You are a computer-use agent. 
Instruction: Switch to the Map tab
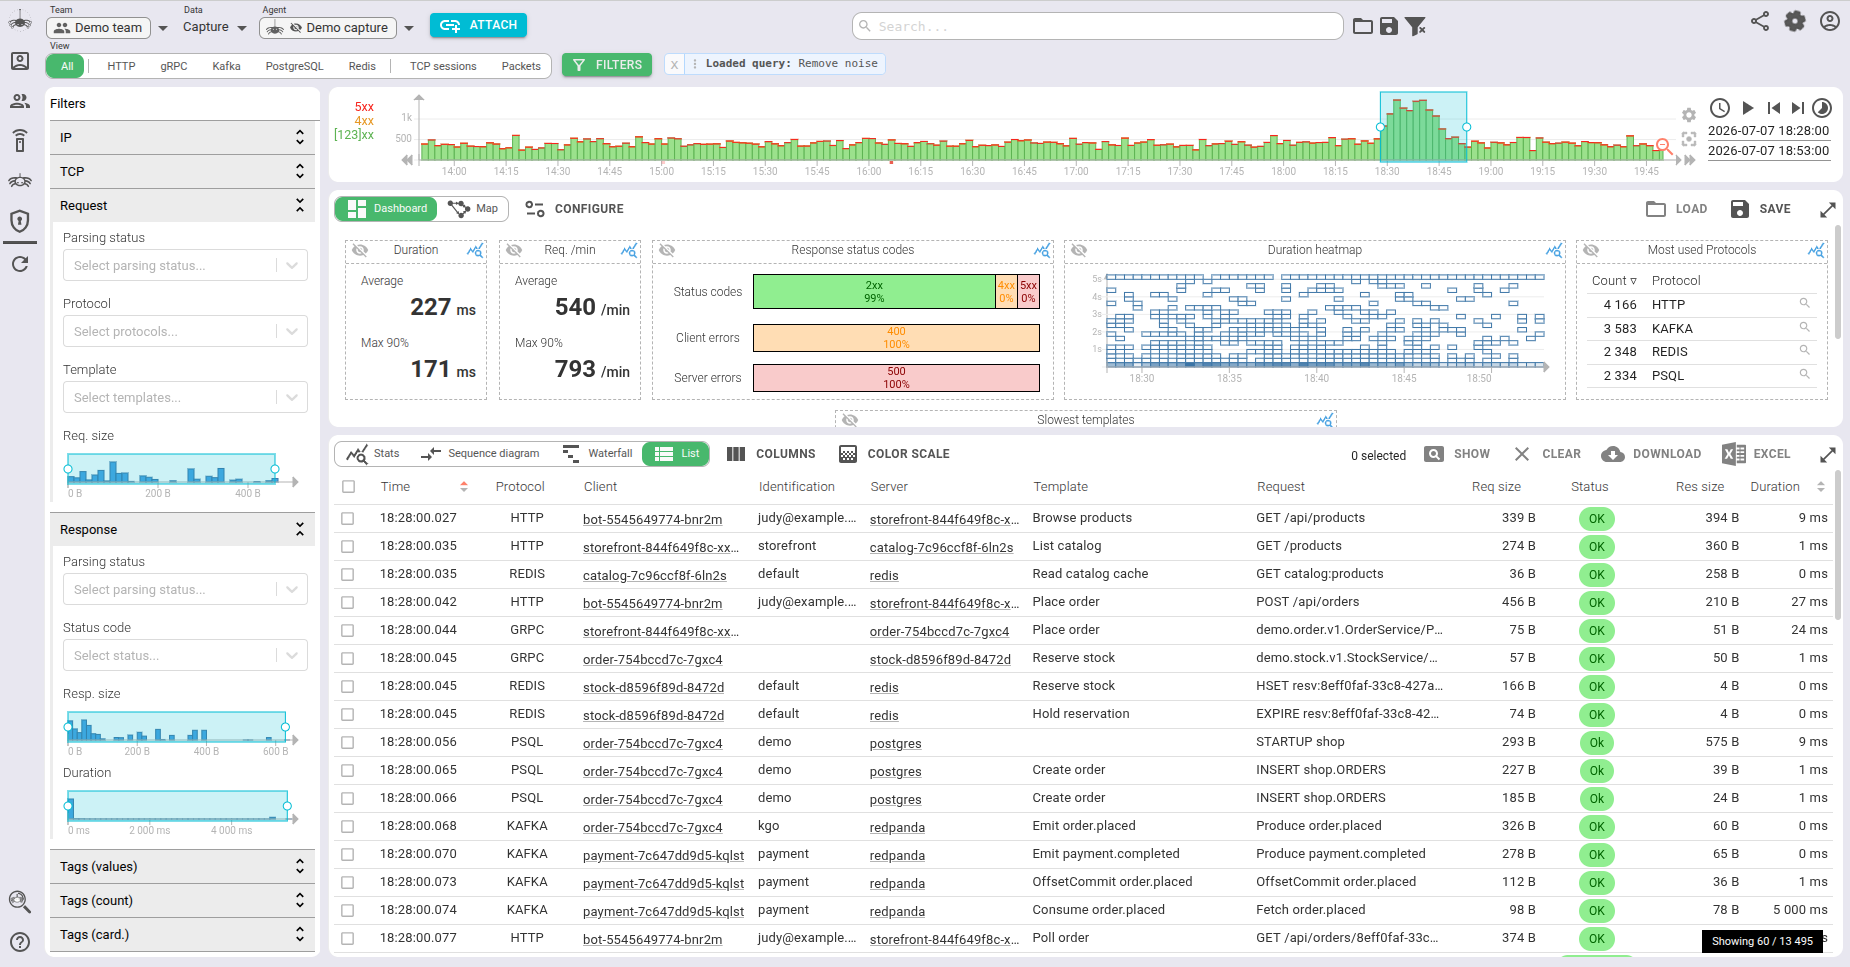tap(474, 209)
